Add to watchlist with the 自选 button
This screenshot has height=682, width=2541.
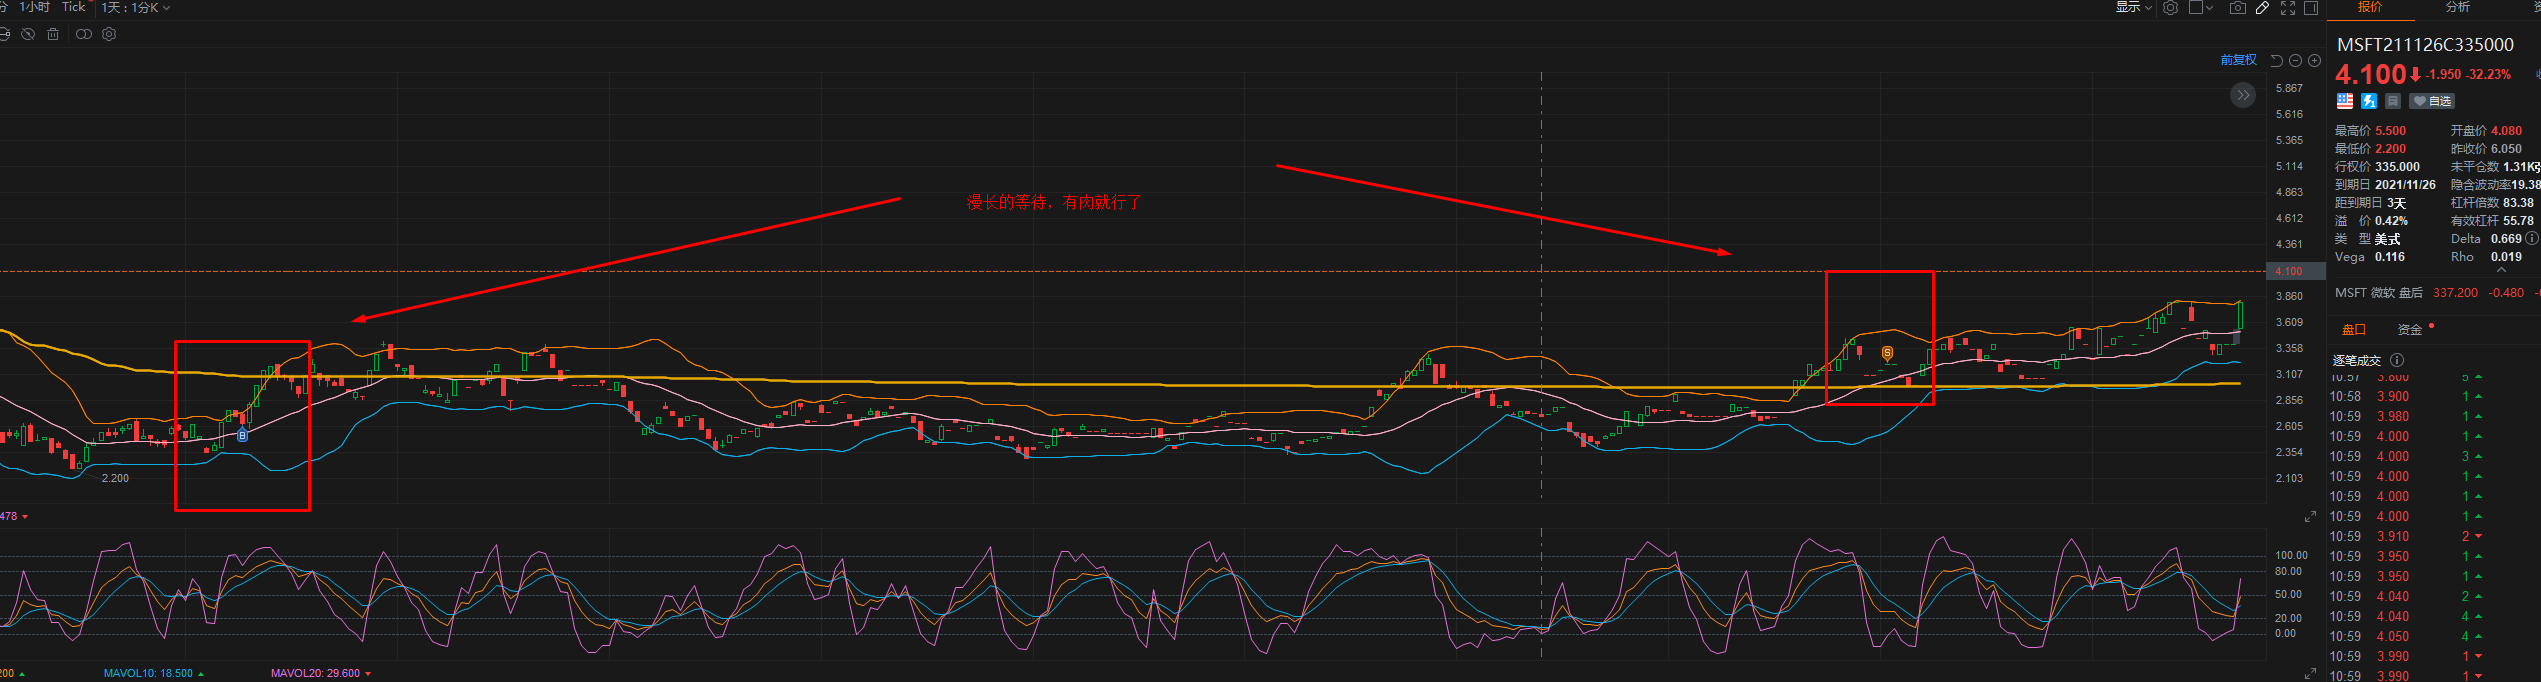(2432, 101)
